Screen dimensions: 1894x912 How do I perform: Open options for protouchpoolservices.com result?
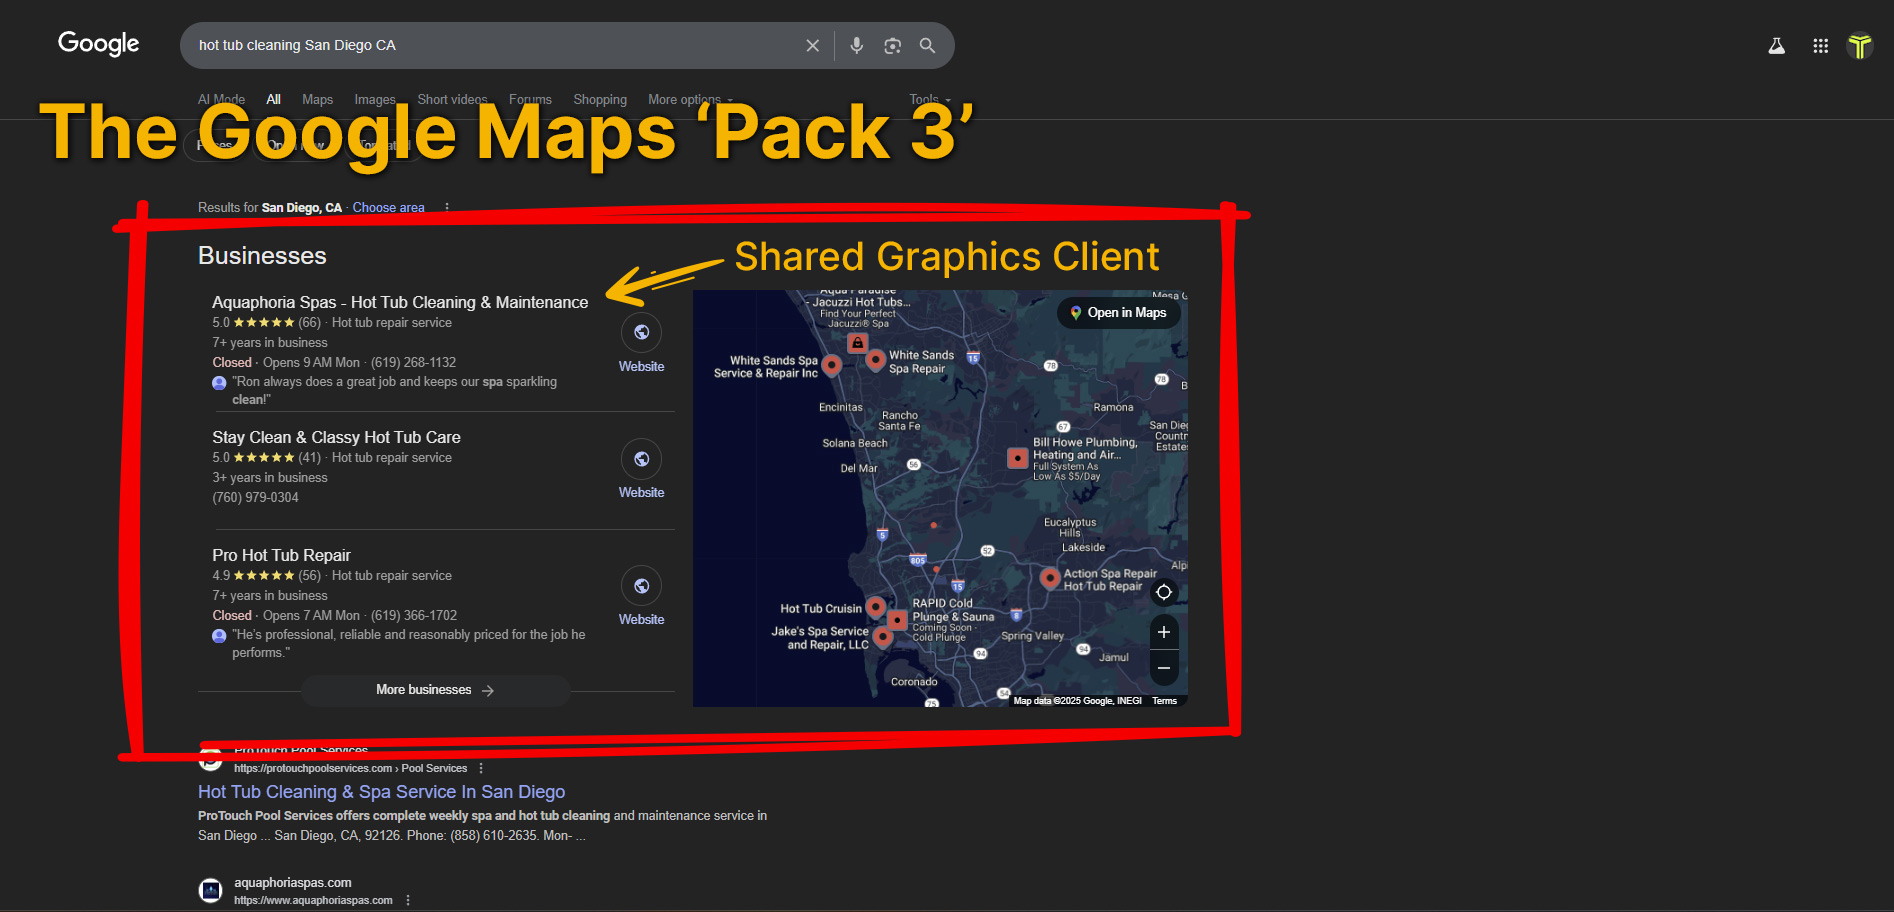point(481,769)
